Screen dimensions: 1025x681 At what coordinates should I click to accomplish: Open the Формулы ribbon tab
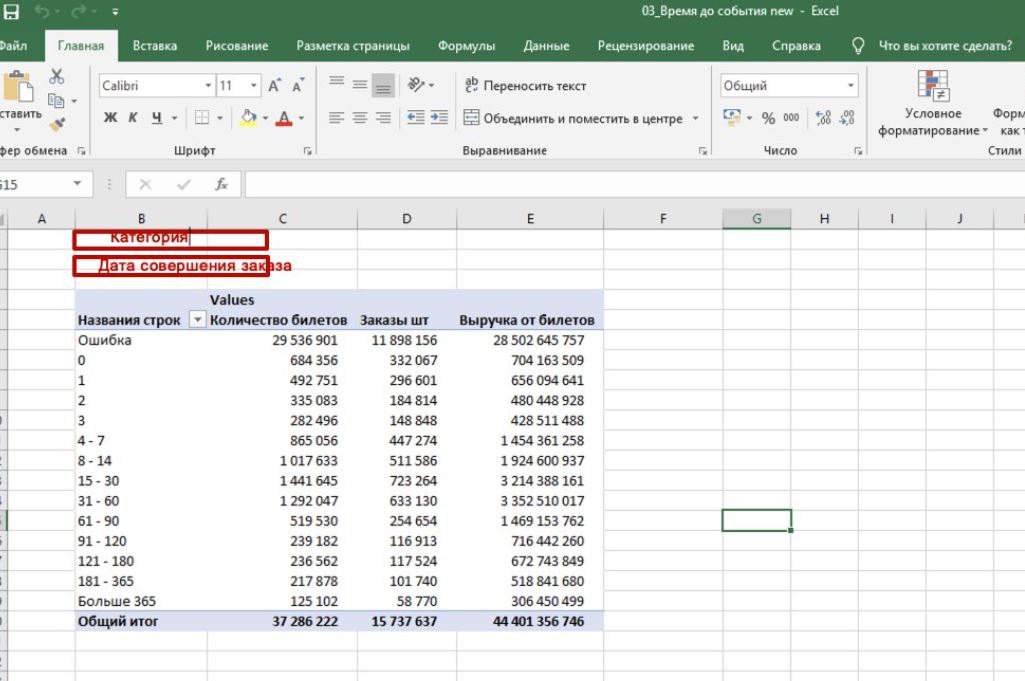466,46
